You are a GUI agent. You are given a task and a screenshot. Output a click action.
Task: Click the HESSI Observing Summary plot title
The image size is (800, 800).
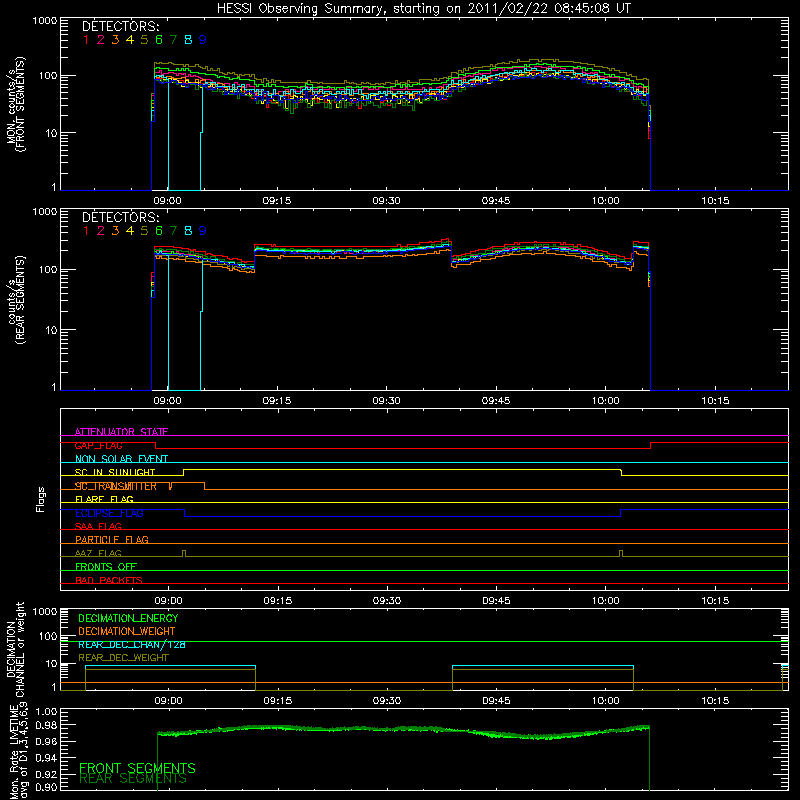pyautogui.click(x=423, y=9)
